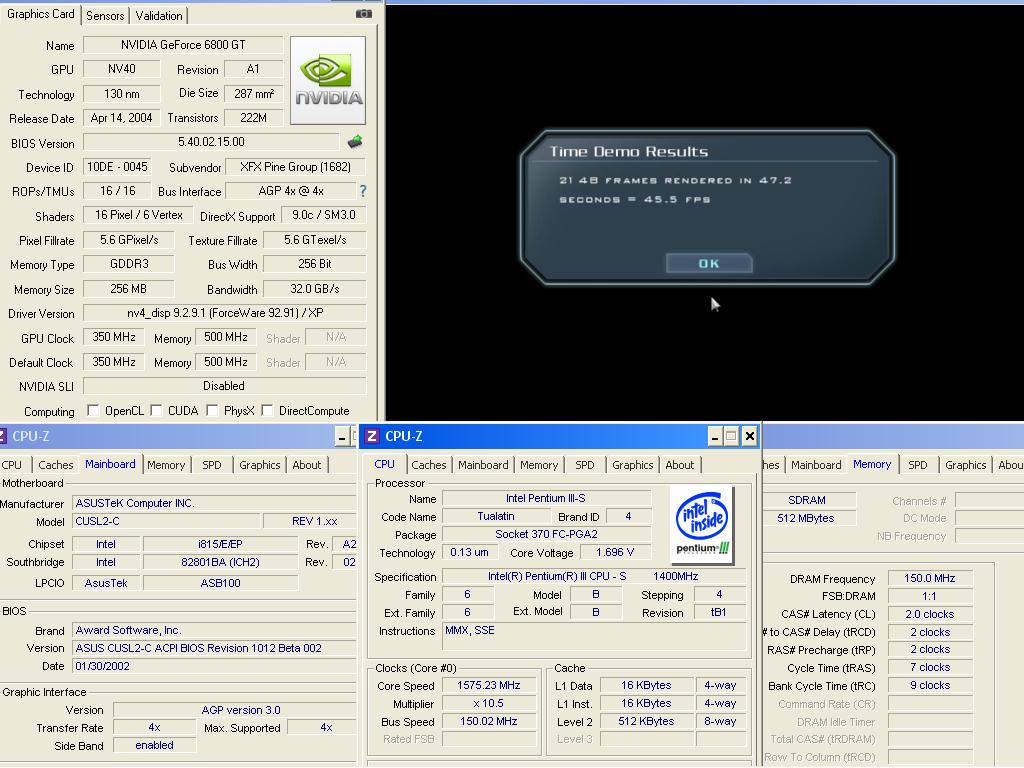Click the Multiplier value x 10.5
The height and width of the screenshot is (768, 1024).
[x=488, y=703]
